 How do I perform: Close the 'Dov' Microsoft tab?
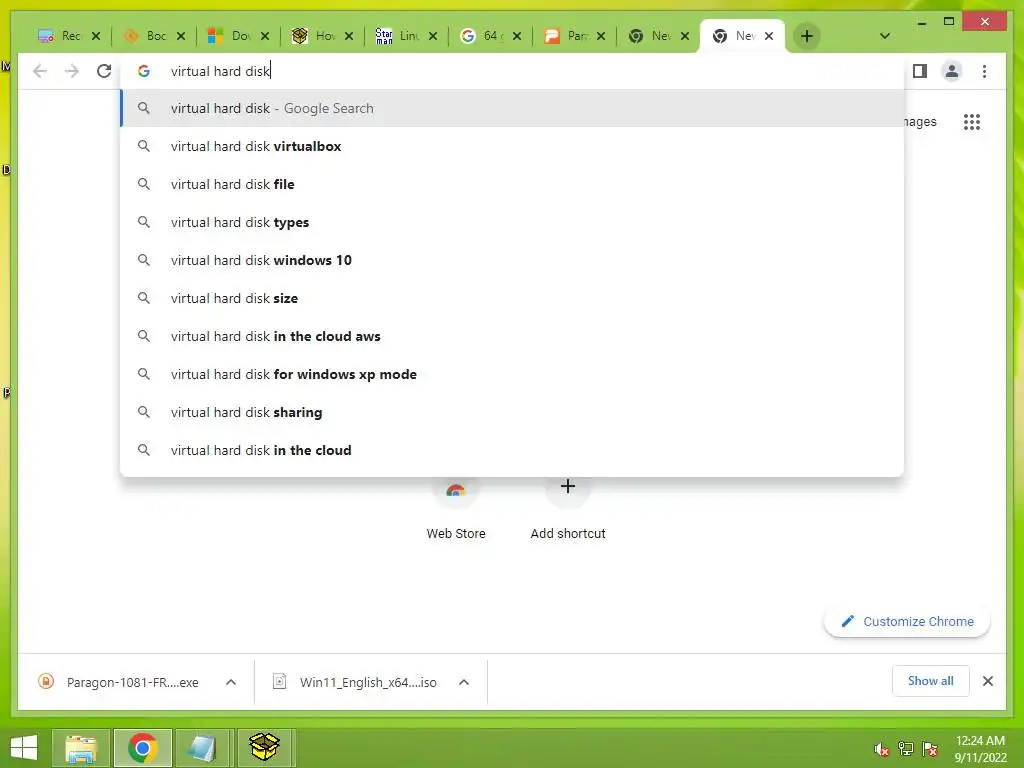point(264,36)
